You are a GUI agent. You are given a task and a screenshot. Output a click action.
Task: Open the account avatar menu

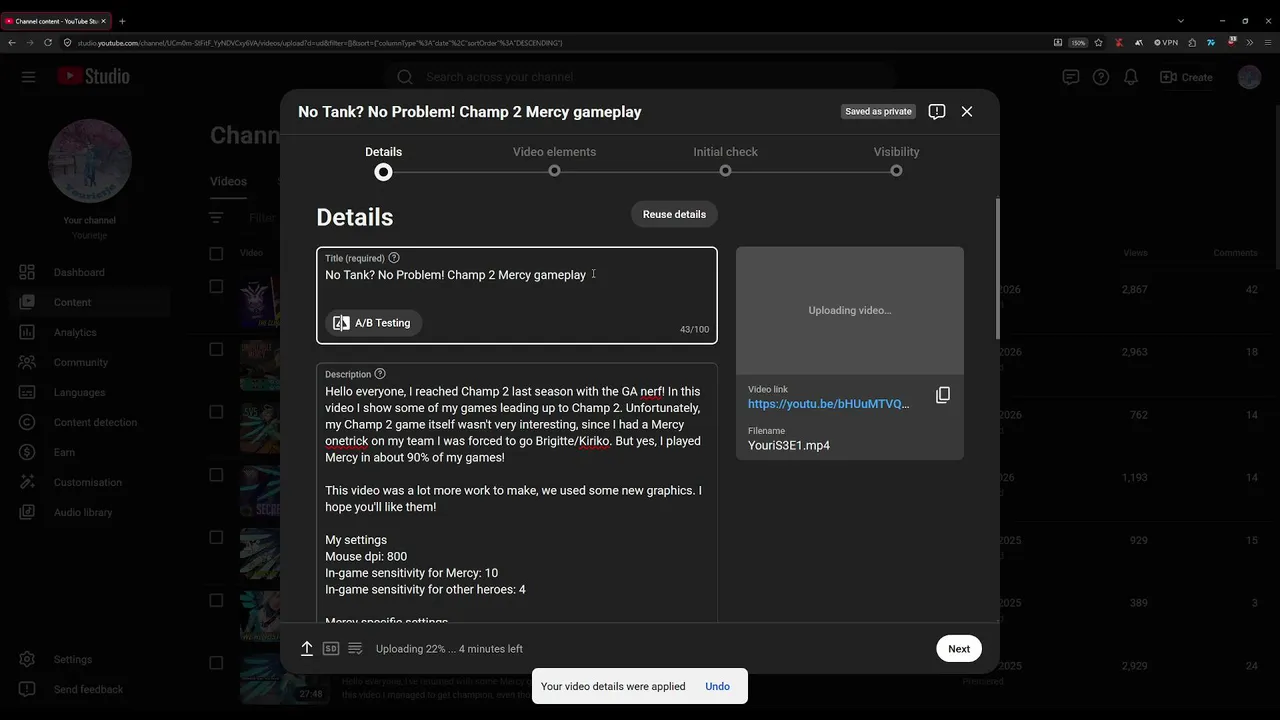[1249, 77]
